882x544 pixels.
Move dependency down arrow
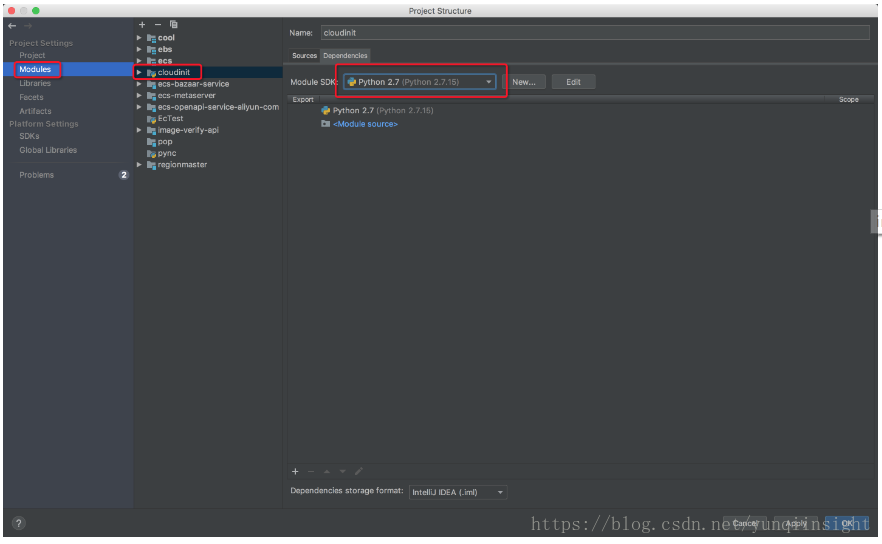(343, 471)
